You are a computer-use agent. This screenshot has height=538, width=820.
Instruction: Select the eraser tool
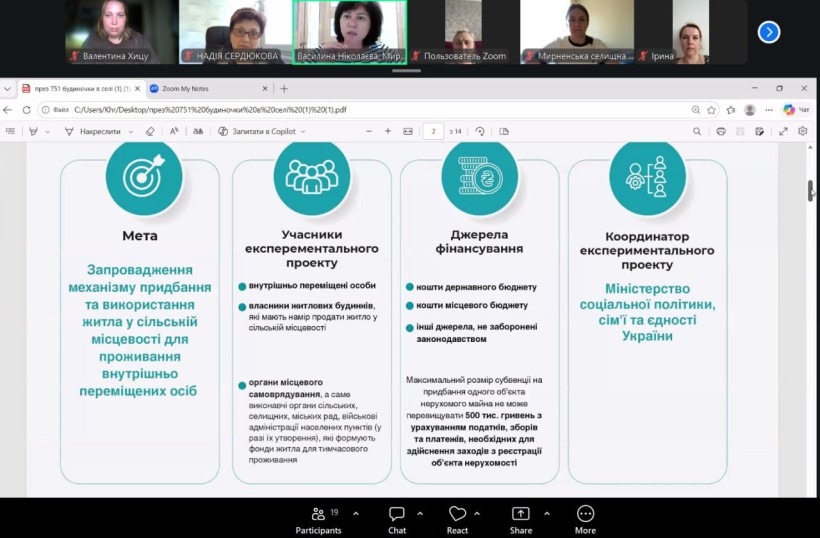(x=150, y=132)
